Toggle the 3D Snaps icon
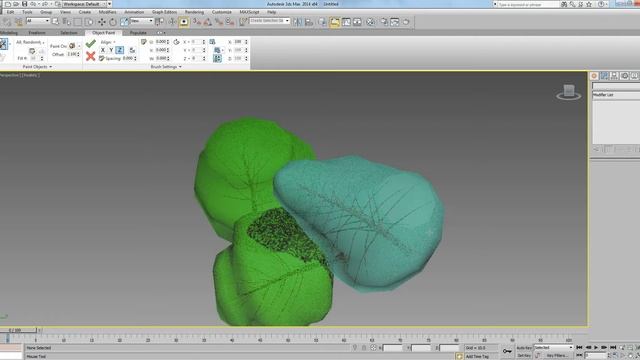The image size is (640, 360). pyautogui.click(x=196, y=22)
